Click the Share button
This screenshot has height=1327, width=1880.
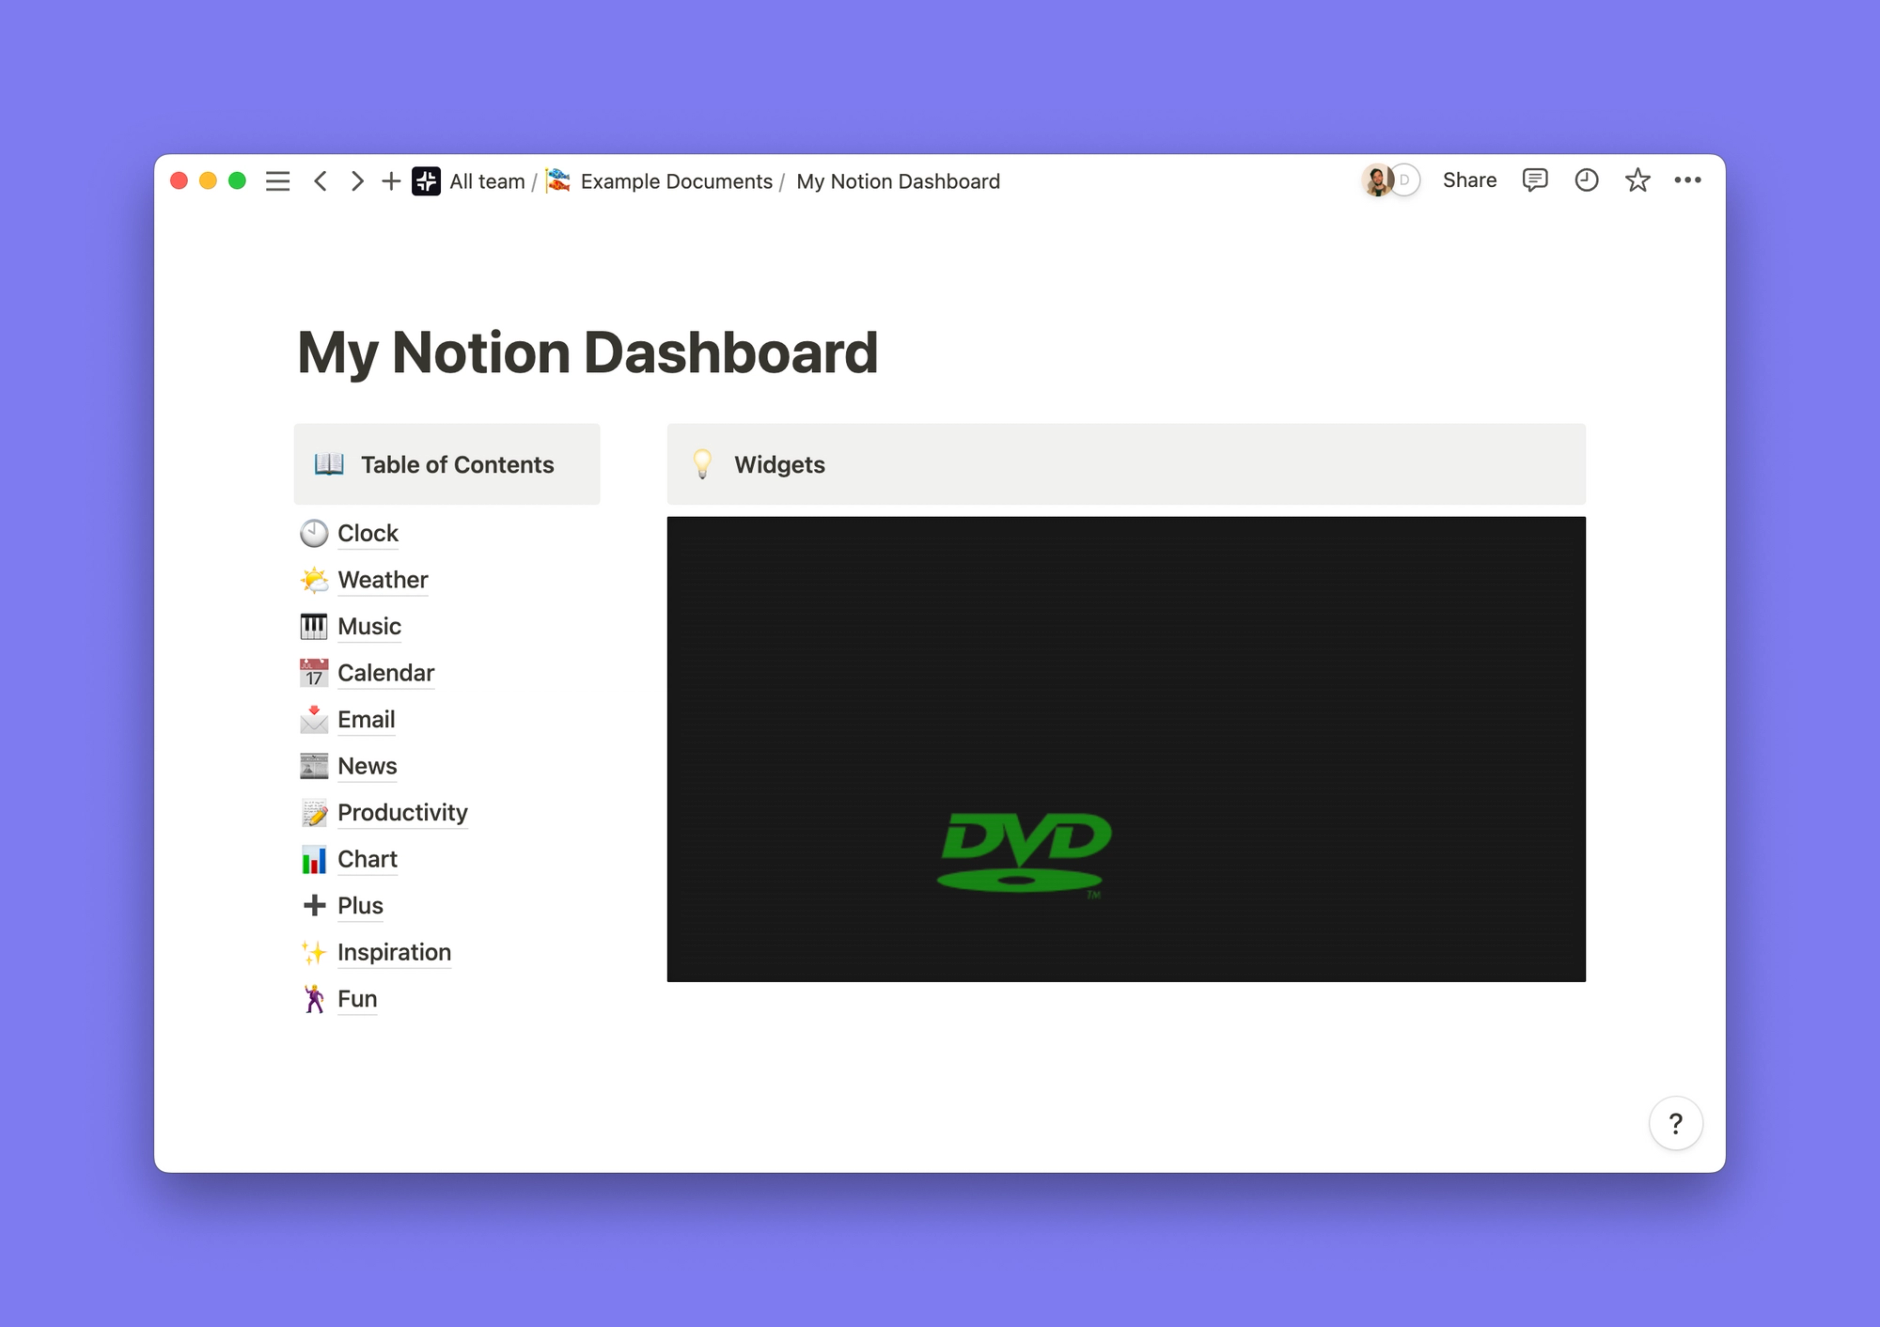(1469, 180)
